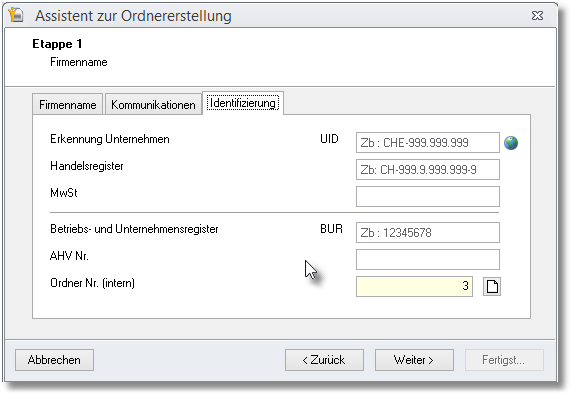The image size is (572, 396).
Task: Open the Kommunikationen tab
Action: (153, 105)
